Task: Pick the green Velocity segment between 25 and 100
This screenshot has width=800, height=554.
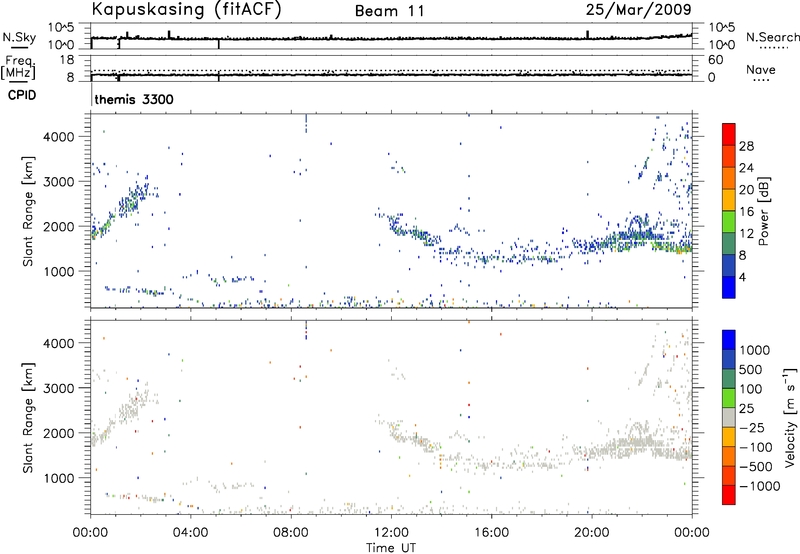Action: coord(729,398)
